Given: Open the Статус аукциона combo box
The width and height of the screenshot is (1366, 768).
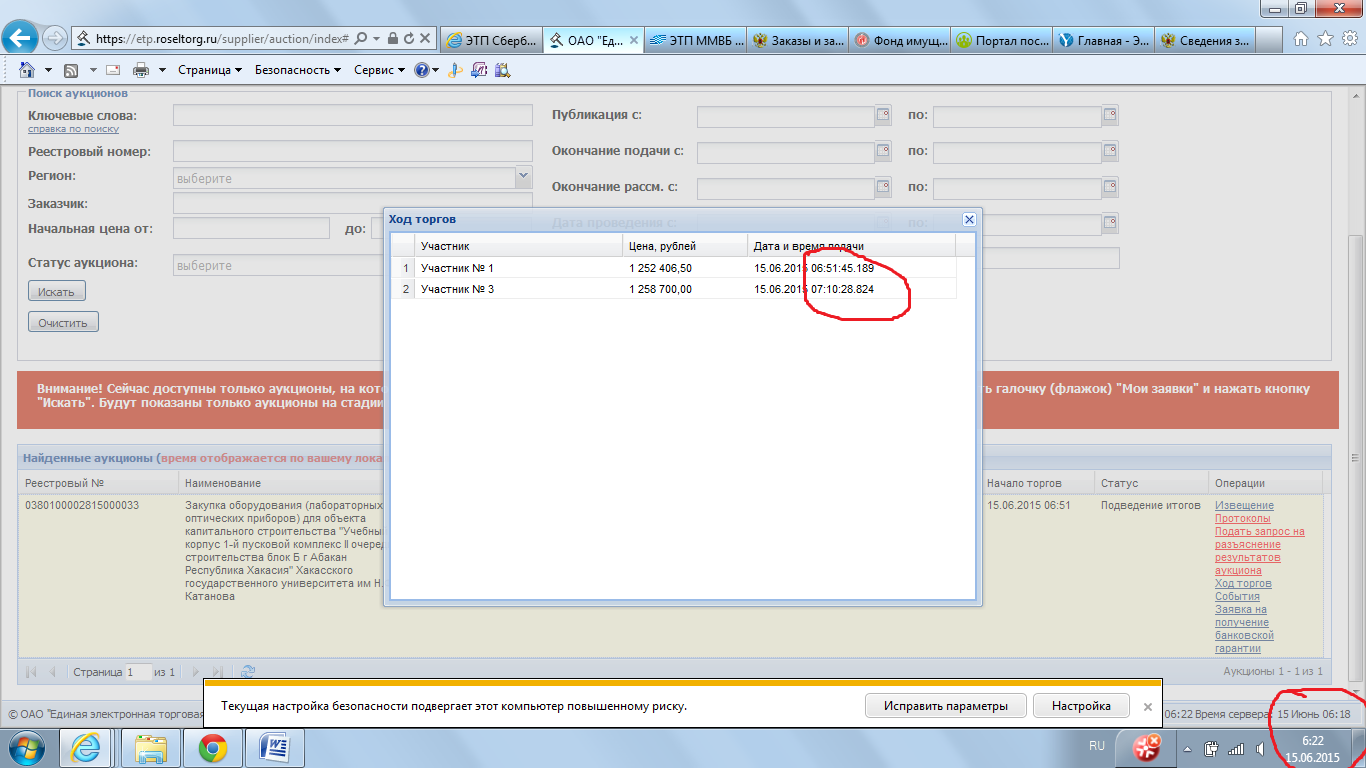Looking at the screenshot, I should pos(280,266).
